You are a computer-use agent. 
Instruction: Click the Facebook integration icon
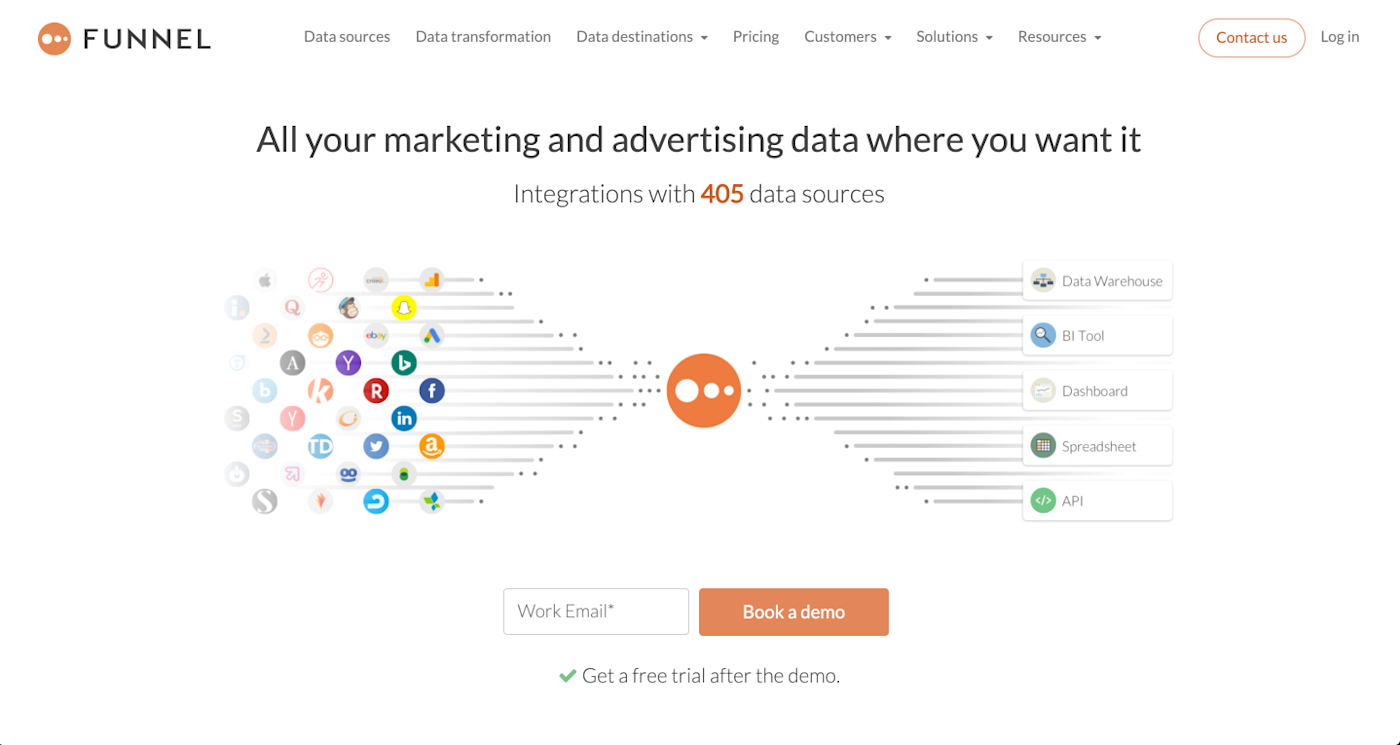pos(431,391)
